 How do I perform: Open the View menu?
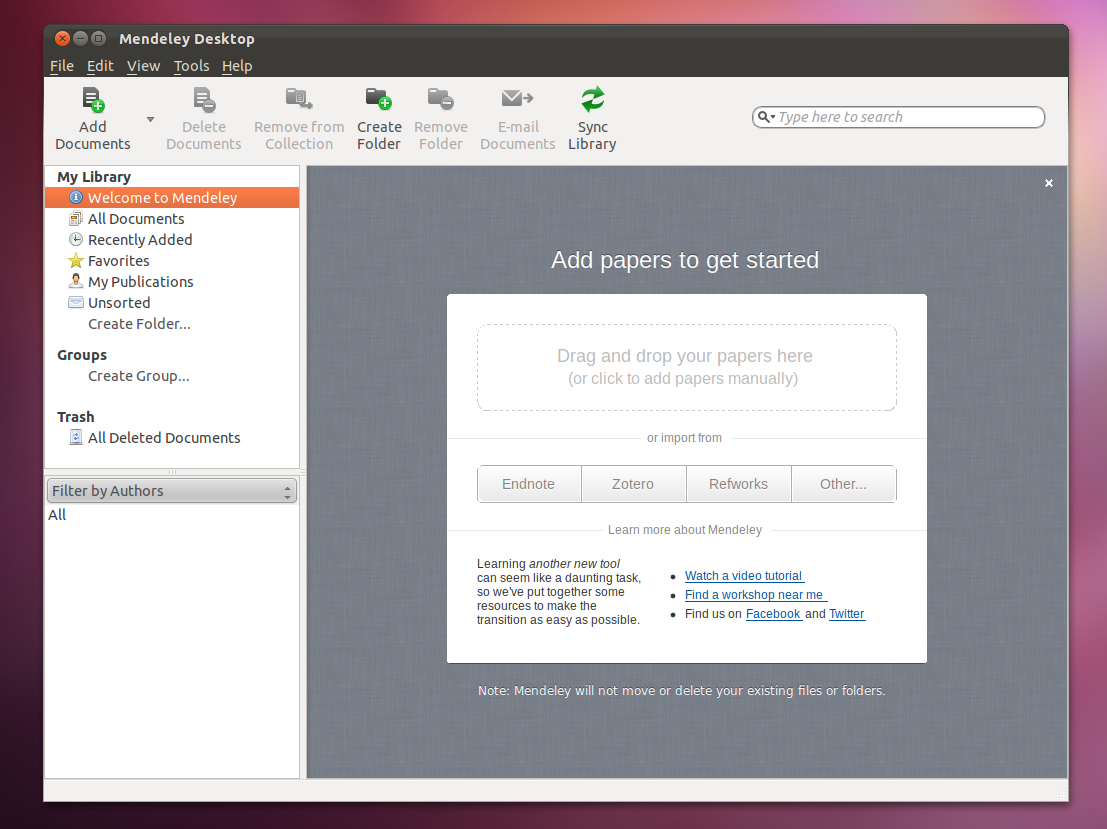tap(143, 66)
